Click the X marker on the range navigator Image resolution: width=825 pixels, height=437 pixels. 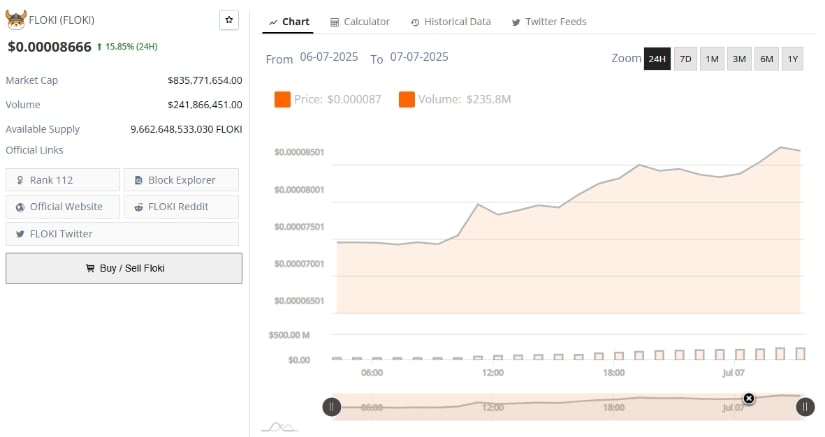click(749, 398)
